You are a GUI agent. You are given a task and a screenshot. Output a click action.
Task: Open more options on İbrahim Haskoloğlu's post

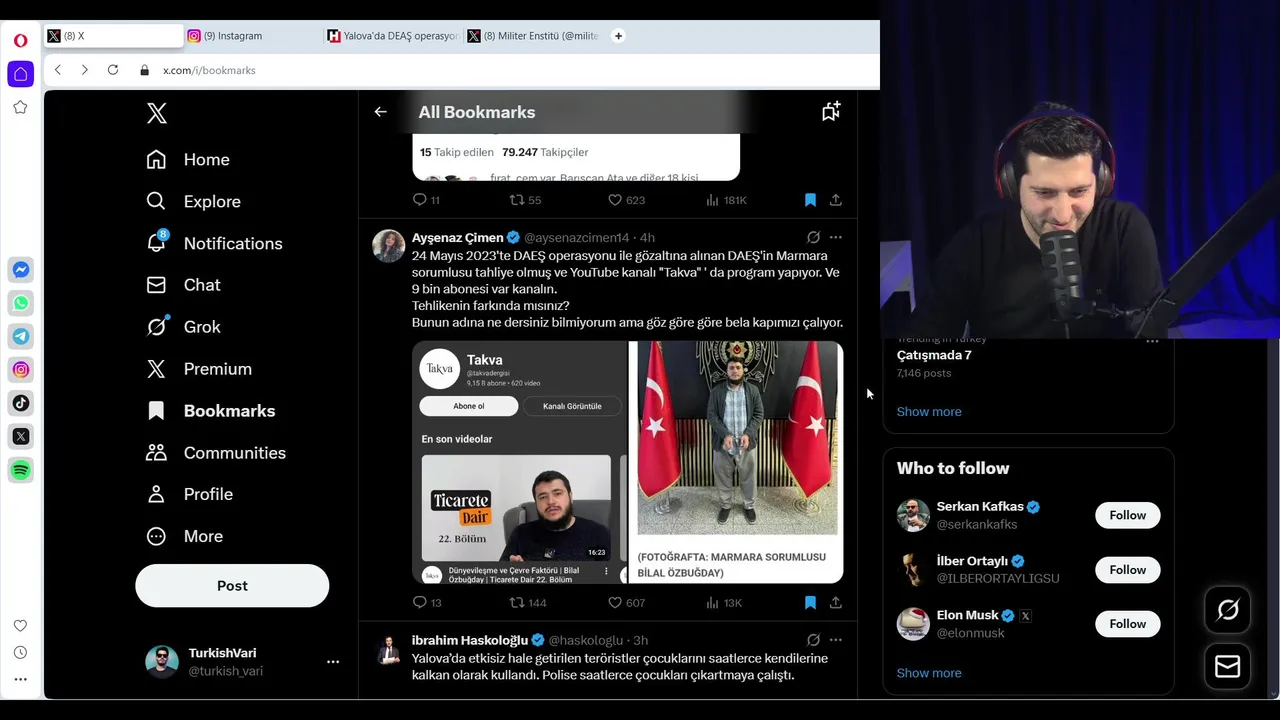[836, 640]
